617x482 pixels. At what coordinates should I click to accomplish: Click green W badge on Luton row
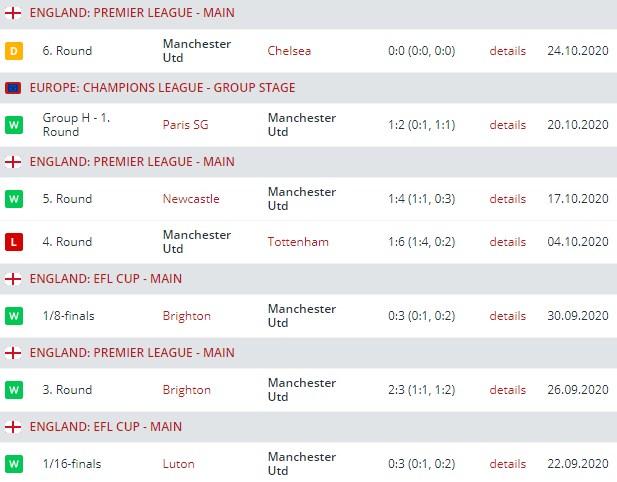click(14, 464)
